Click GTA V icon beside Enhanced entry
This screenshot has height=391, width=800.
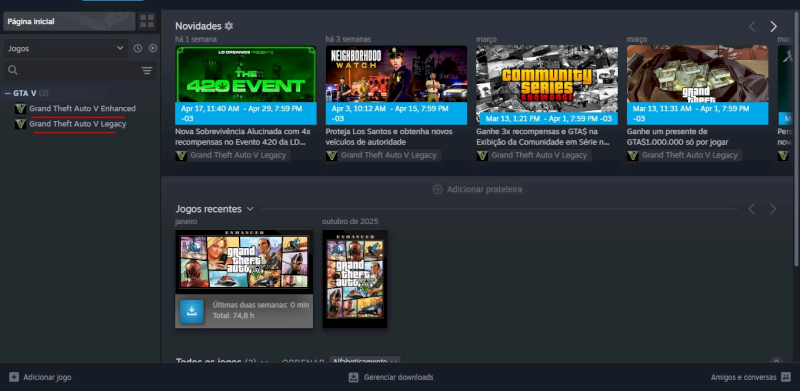(x=20, y=108)
